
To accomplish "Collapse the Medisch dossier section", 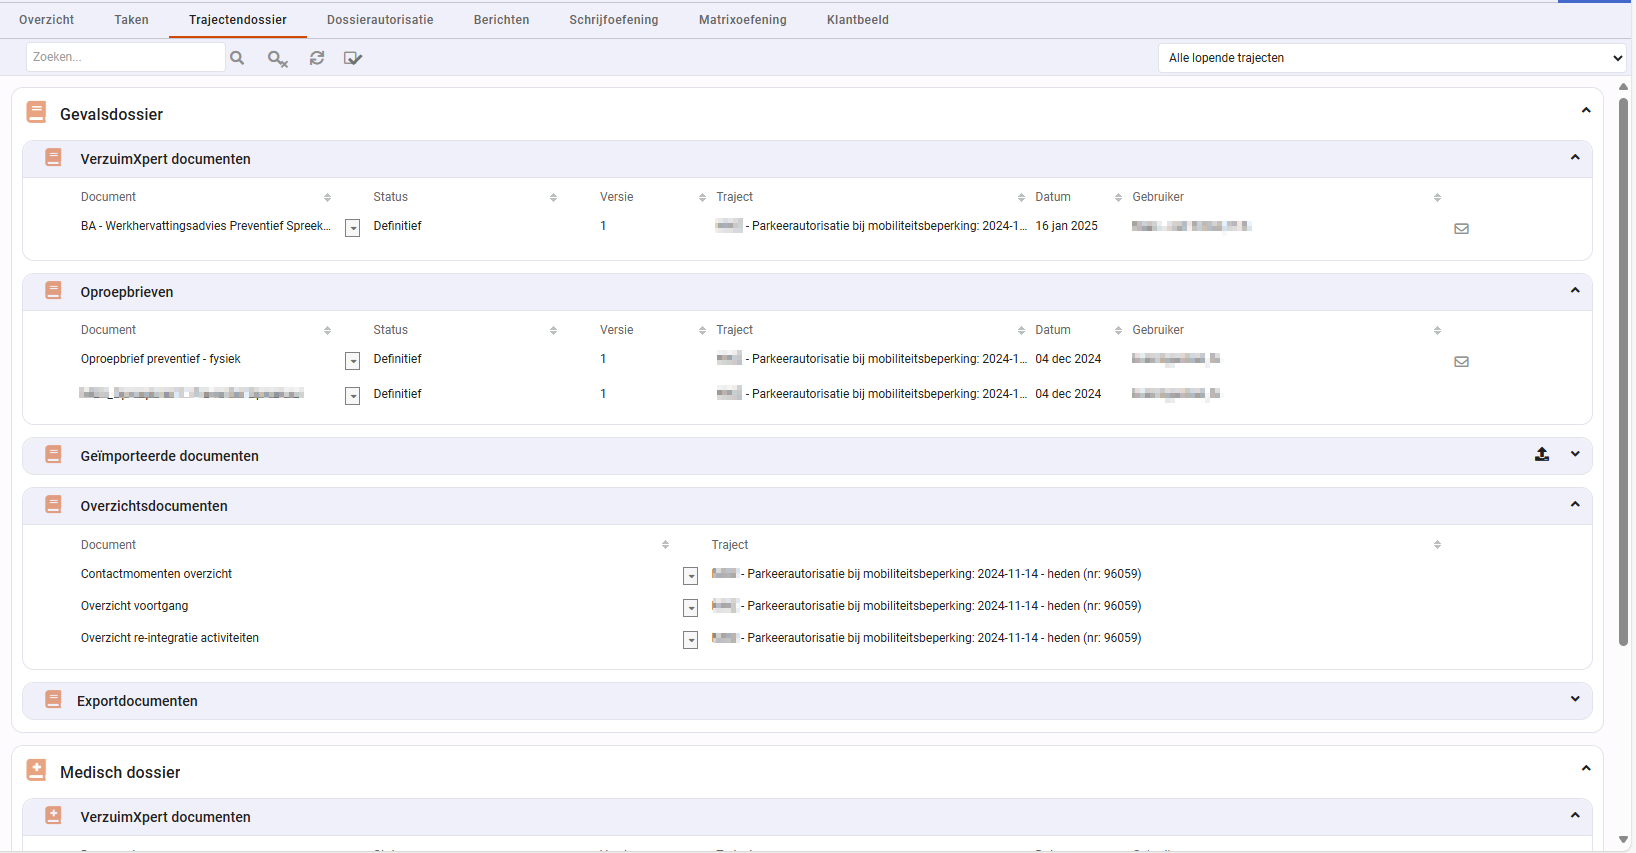I will pos(1586,768).
